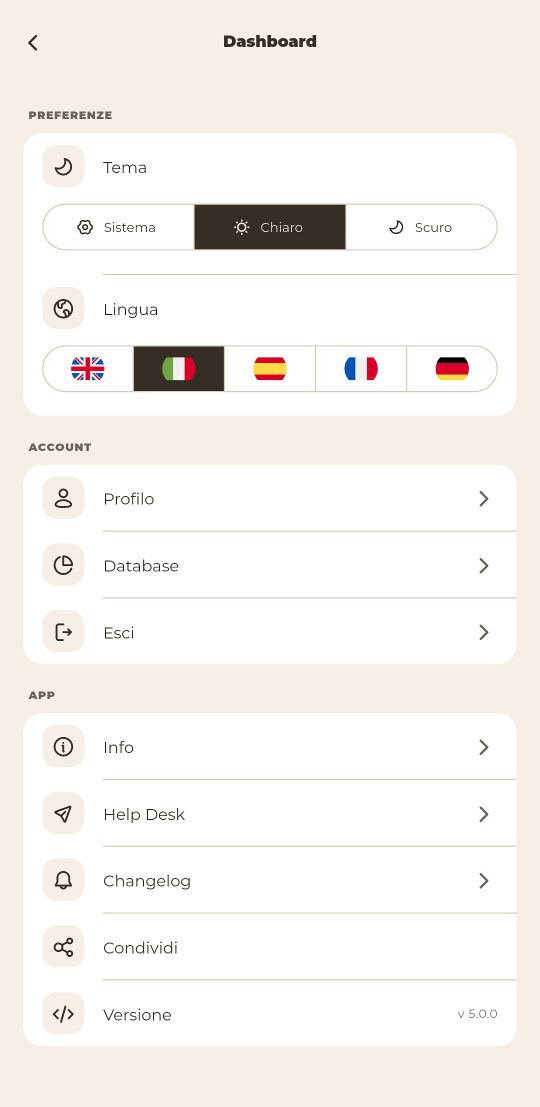Viewport: 540px width, 1107px height.
Task: Open Profilo via its chevron arrow
Action: [484, 499]
